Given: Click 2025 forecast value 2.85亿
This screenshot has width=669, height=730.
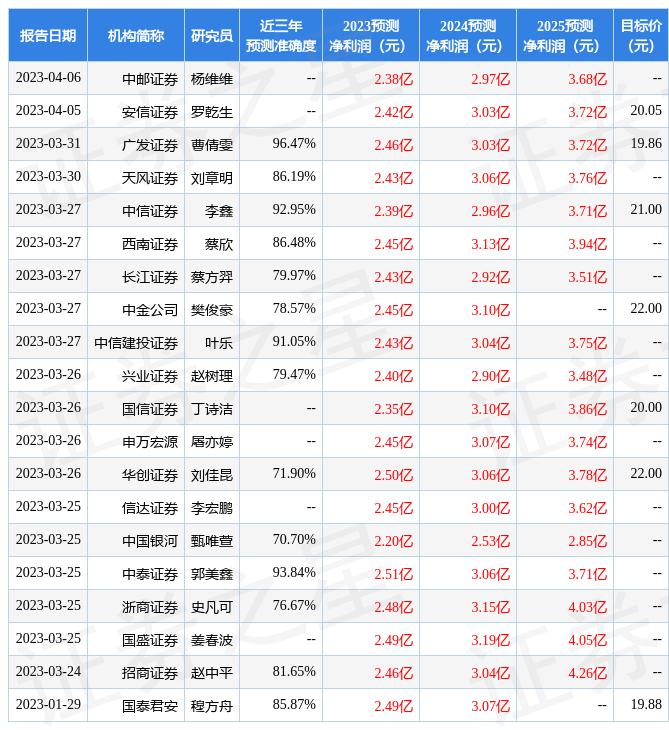Looking at the screenshot, I should tap(587, 541).
